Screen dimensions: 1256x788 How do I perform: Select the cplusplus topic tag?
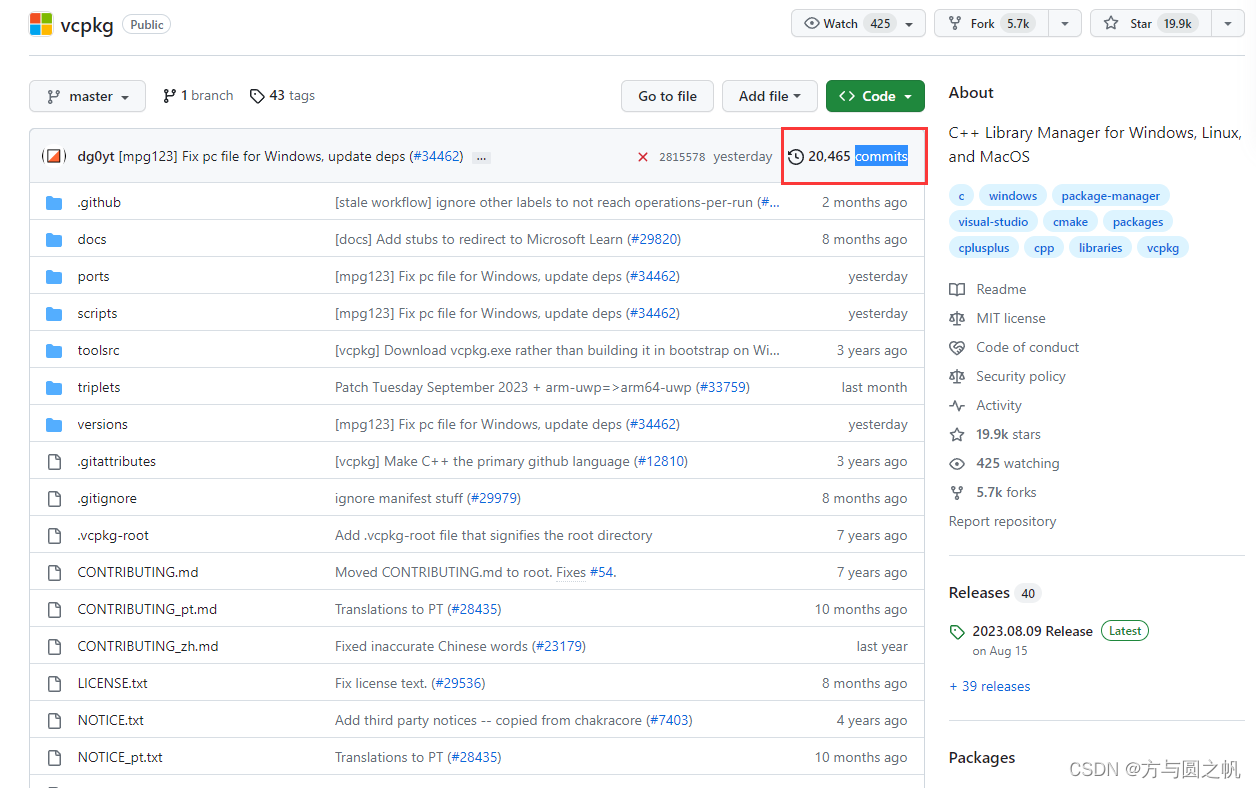(x=984, y=248)
